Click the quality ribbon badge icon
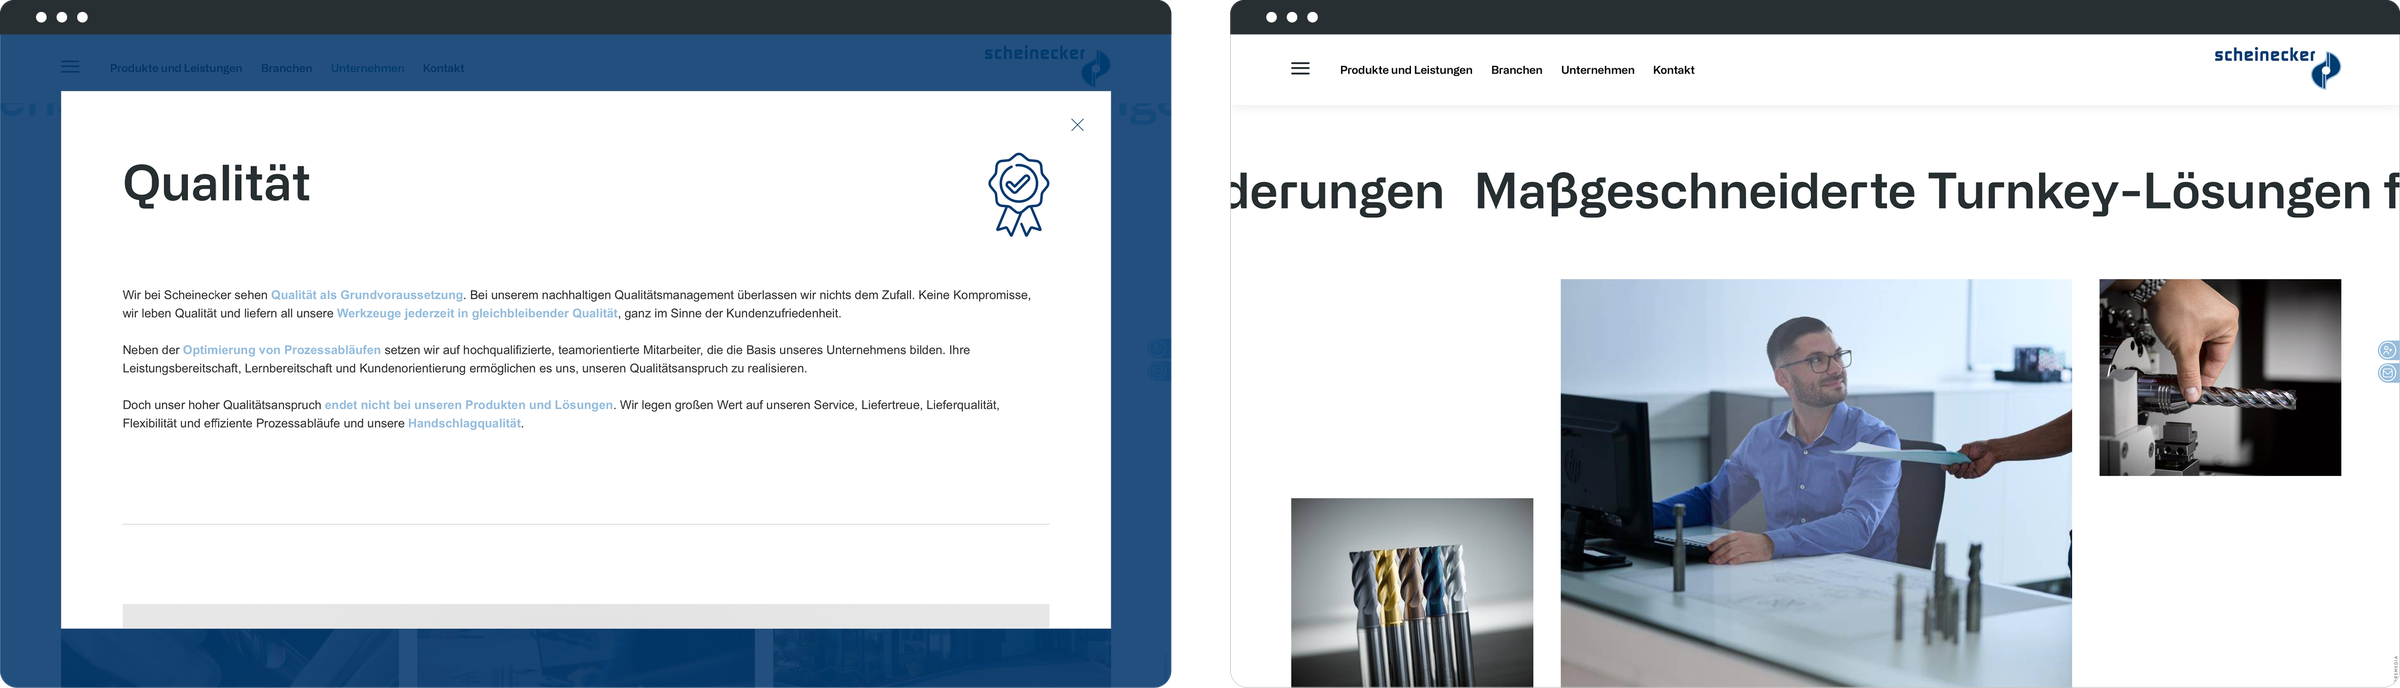Screen dimensions: 2400x688 tap(1018, 195)
